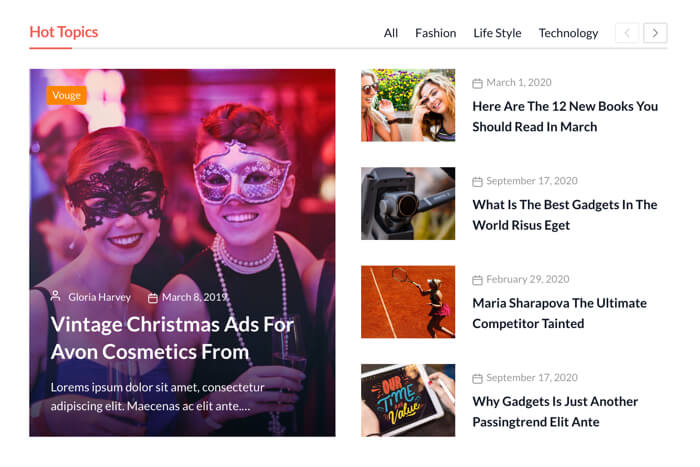Open the Life Style tab
Viewport: 700px width, 467px height.
pyautogui.click(x=497, y=33)
